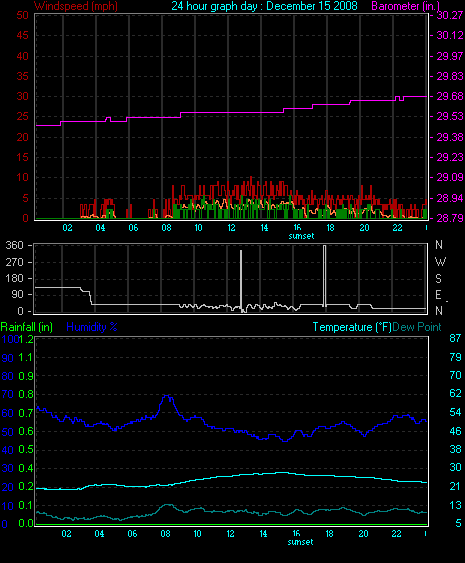This screenshot has height=563, width=465.
Task: Click red windspeed axis value 15
Action: (22, 157)
